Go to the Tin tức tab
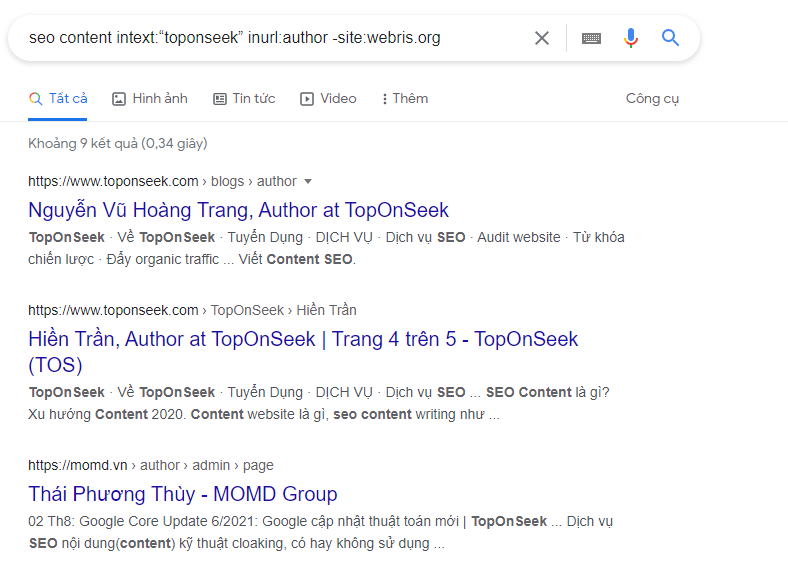 (x=253, y=99)
